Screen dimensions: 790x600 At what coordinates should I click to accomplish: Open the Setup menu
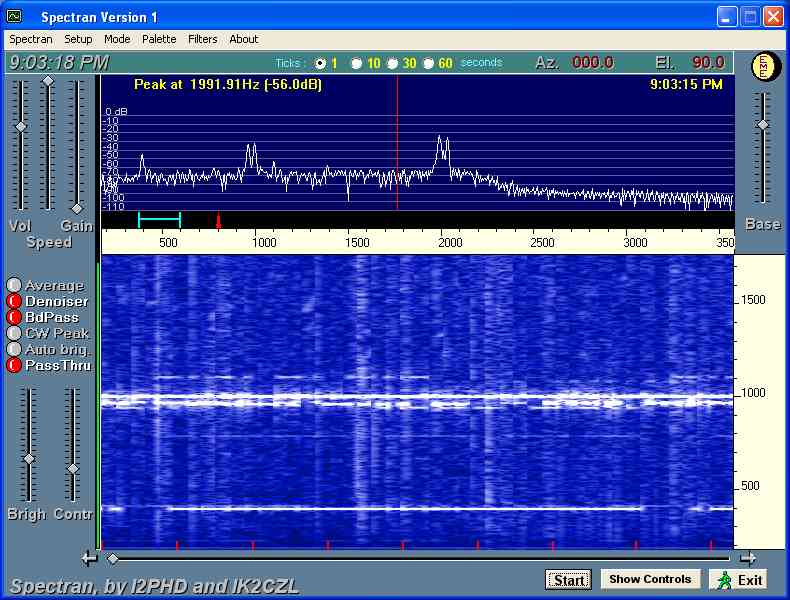[78, 39]
